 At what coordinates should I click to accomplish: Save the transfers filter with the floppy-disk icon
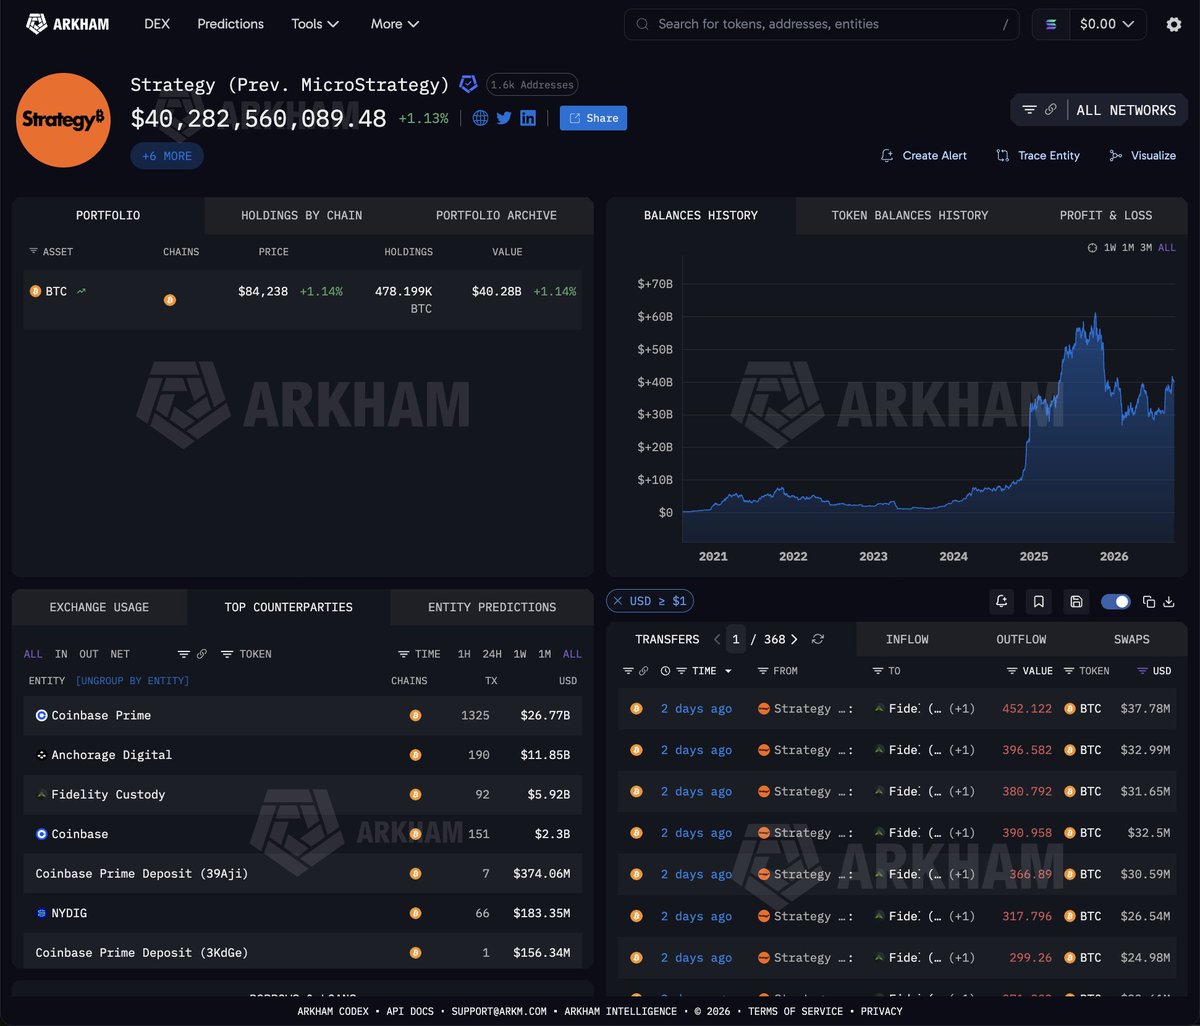pyautogui.click(x=1076, y=601)
